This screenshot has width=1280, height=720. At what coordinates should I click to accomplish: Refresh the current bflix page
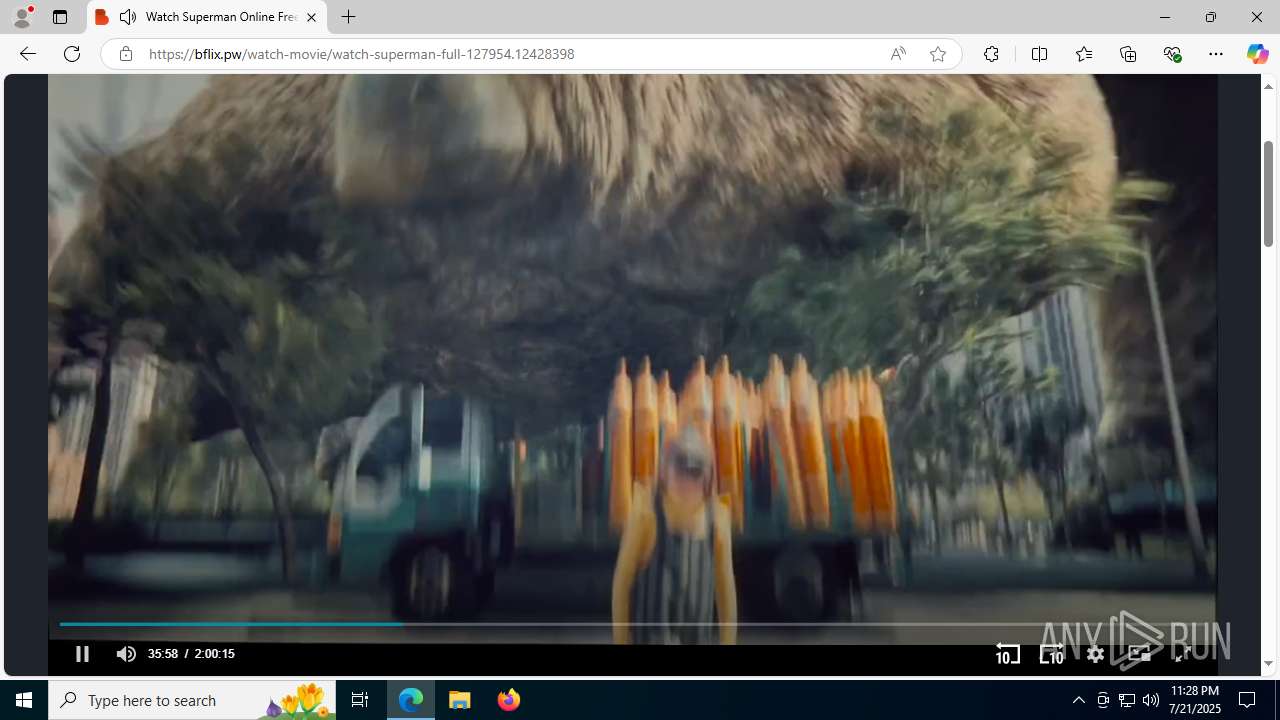click(72, 54)
